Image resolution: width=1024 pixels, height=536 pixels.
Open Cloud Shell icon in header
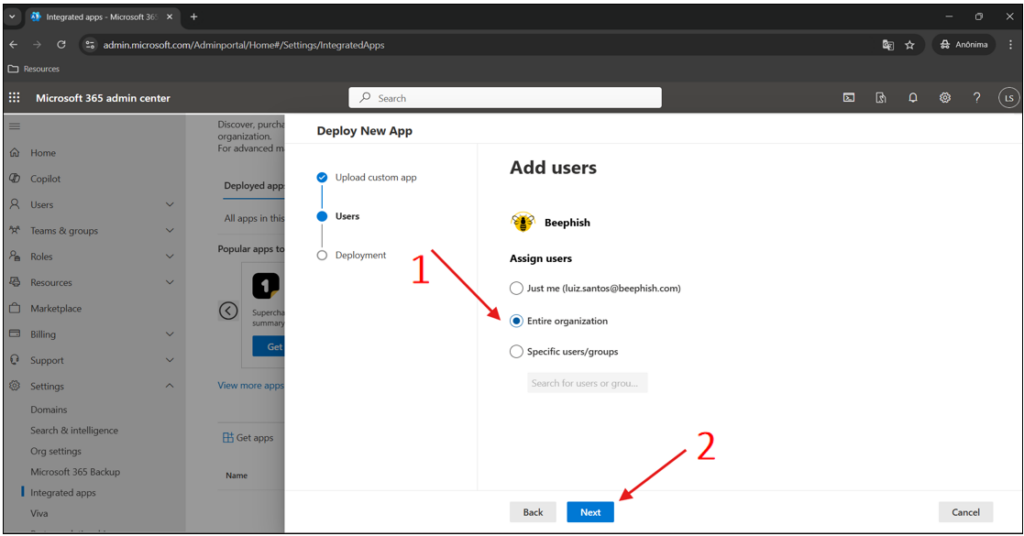coord(848,98)
